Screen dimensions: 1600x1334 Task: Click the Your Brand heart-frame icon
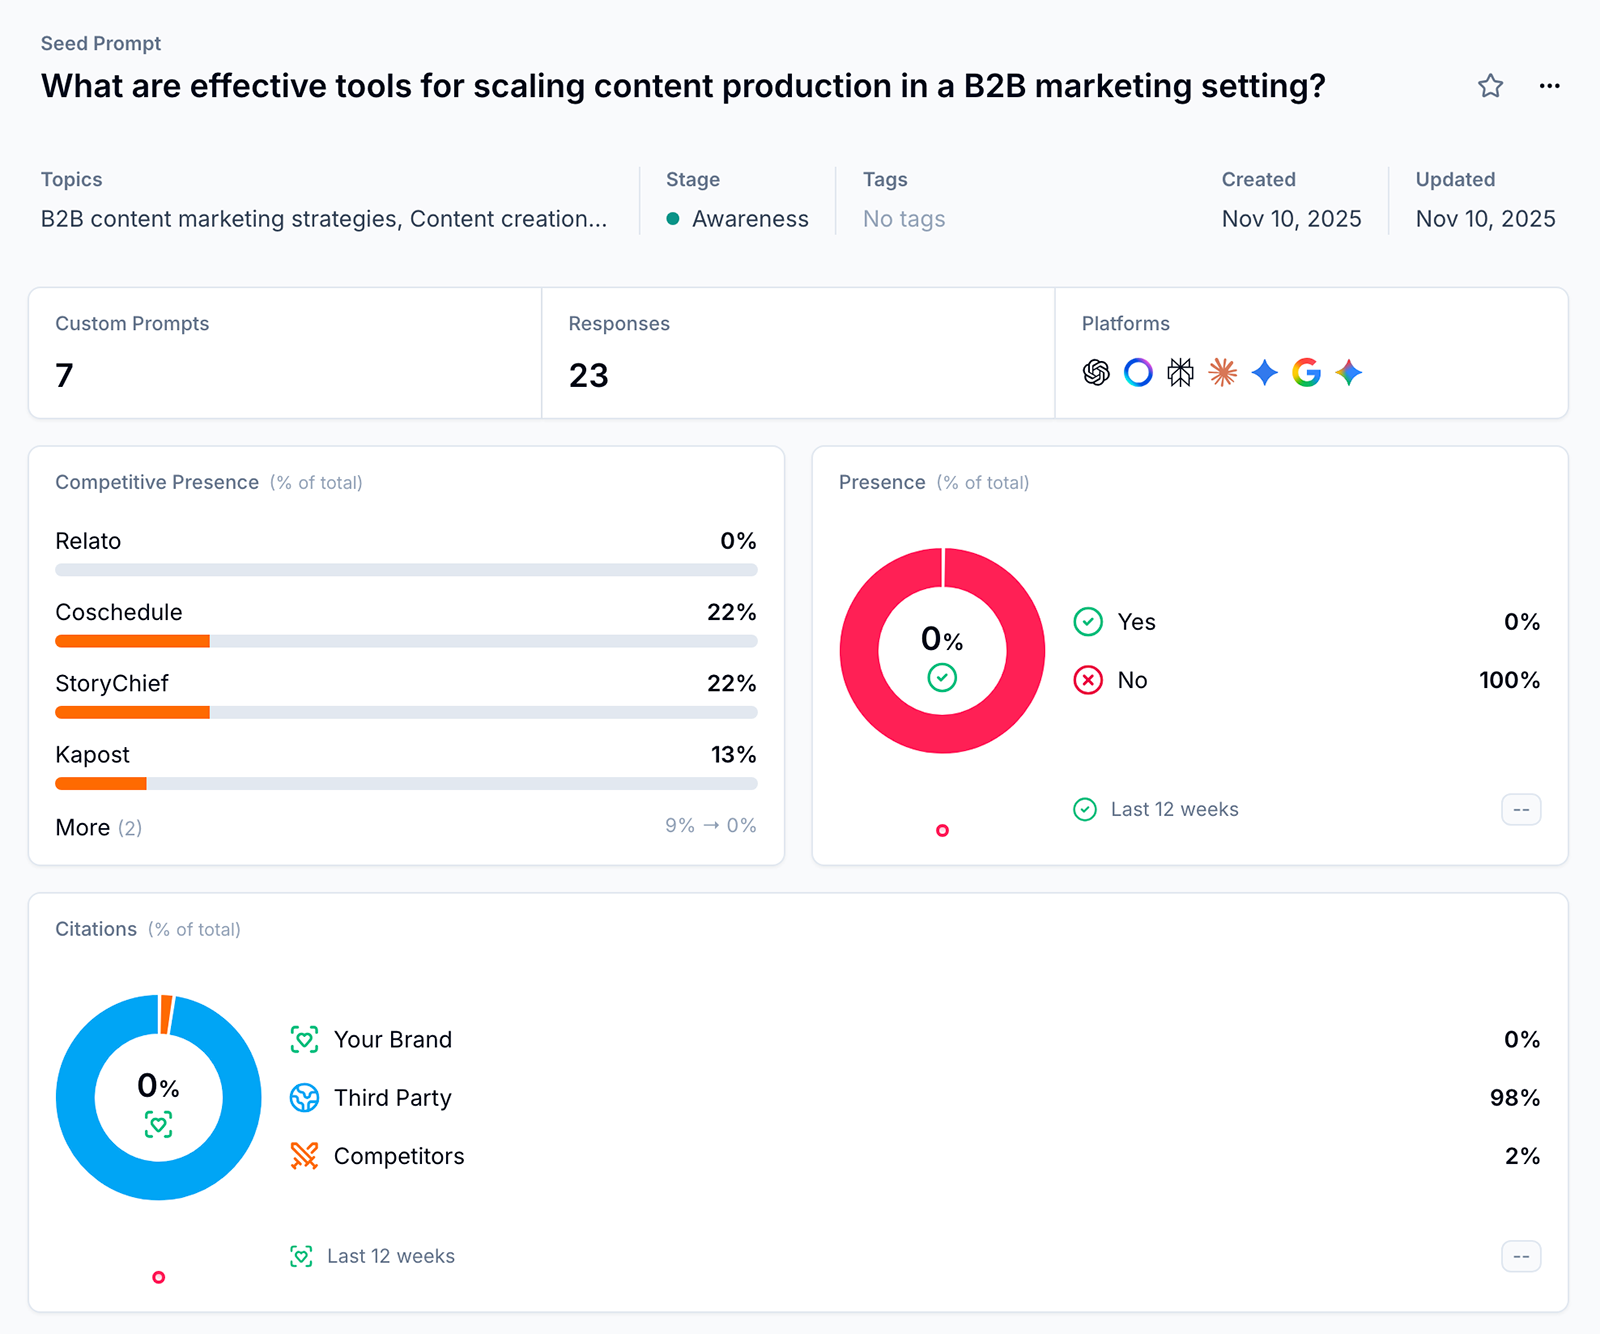point(304,1040)
